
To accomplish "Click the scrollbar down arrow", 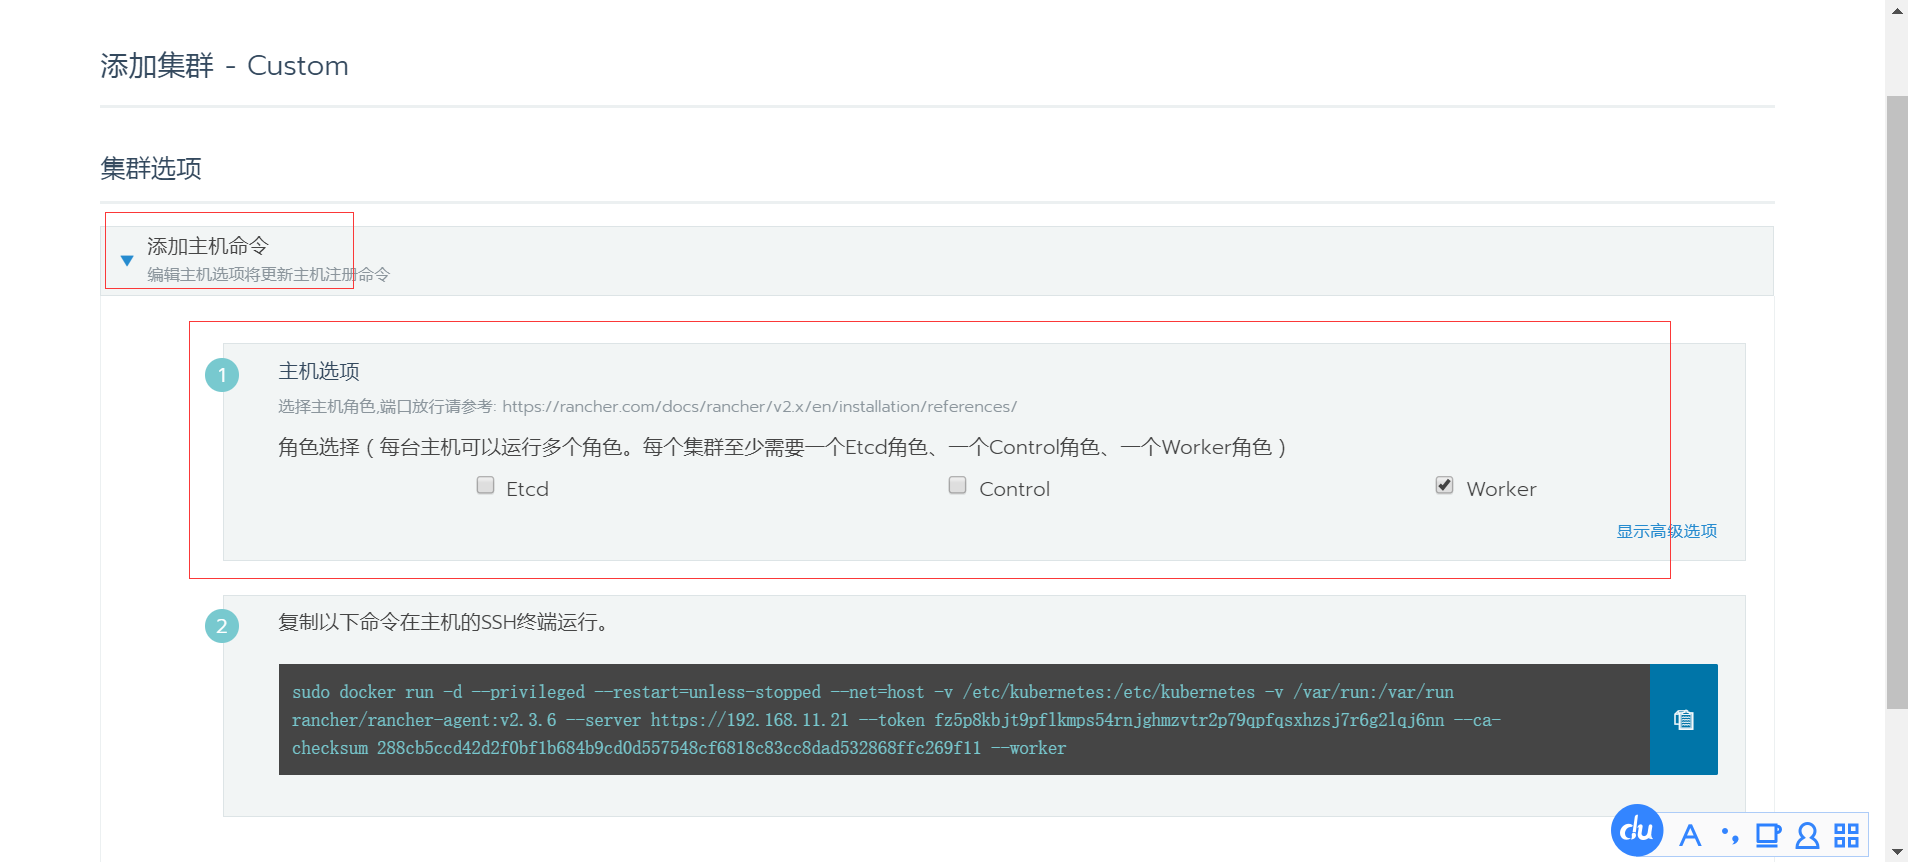I will (1897, 852).
